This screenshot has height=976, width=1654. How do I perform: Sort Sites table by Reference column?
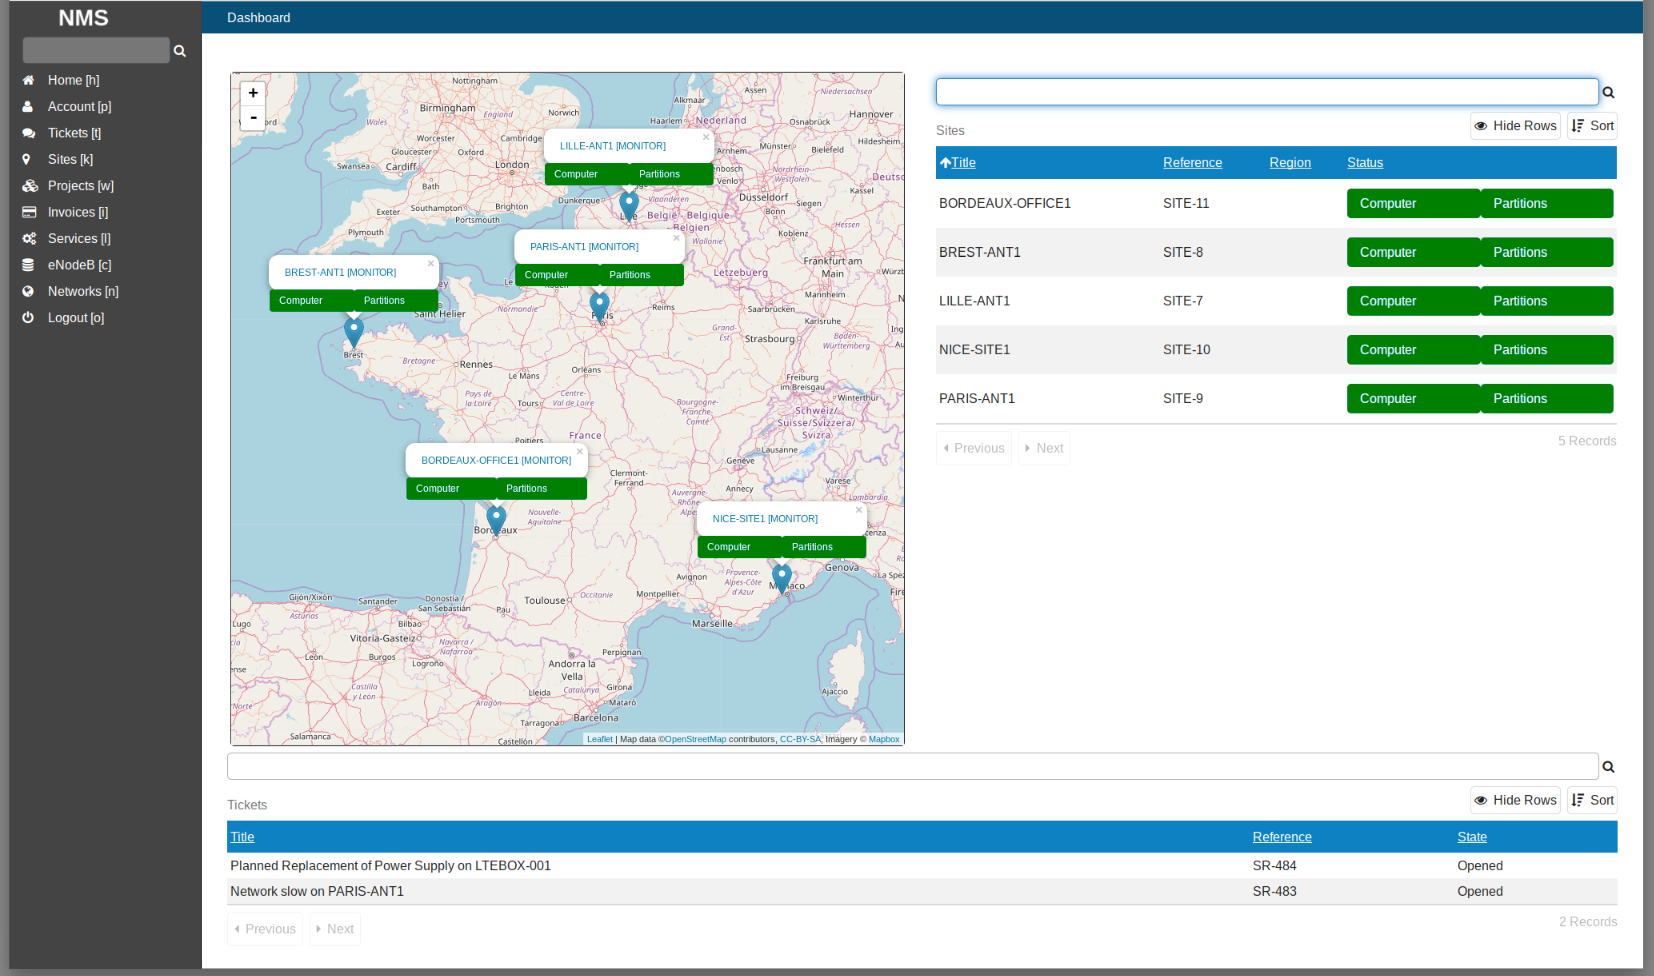tap(1192, 163)
